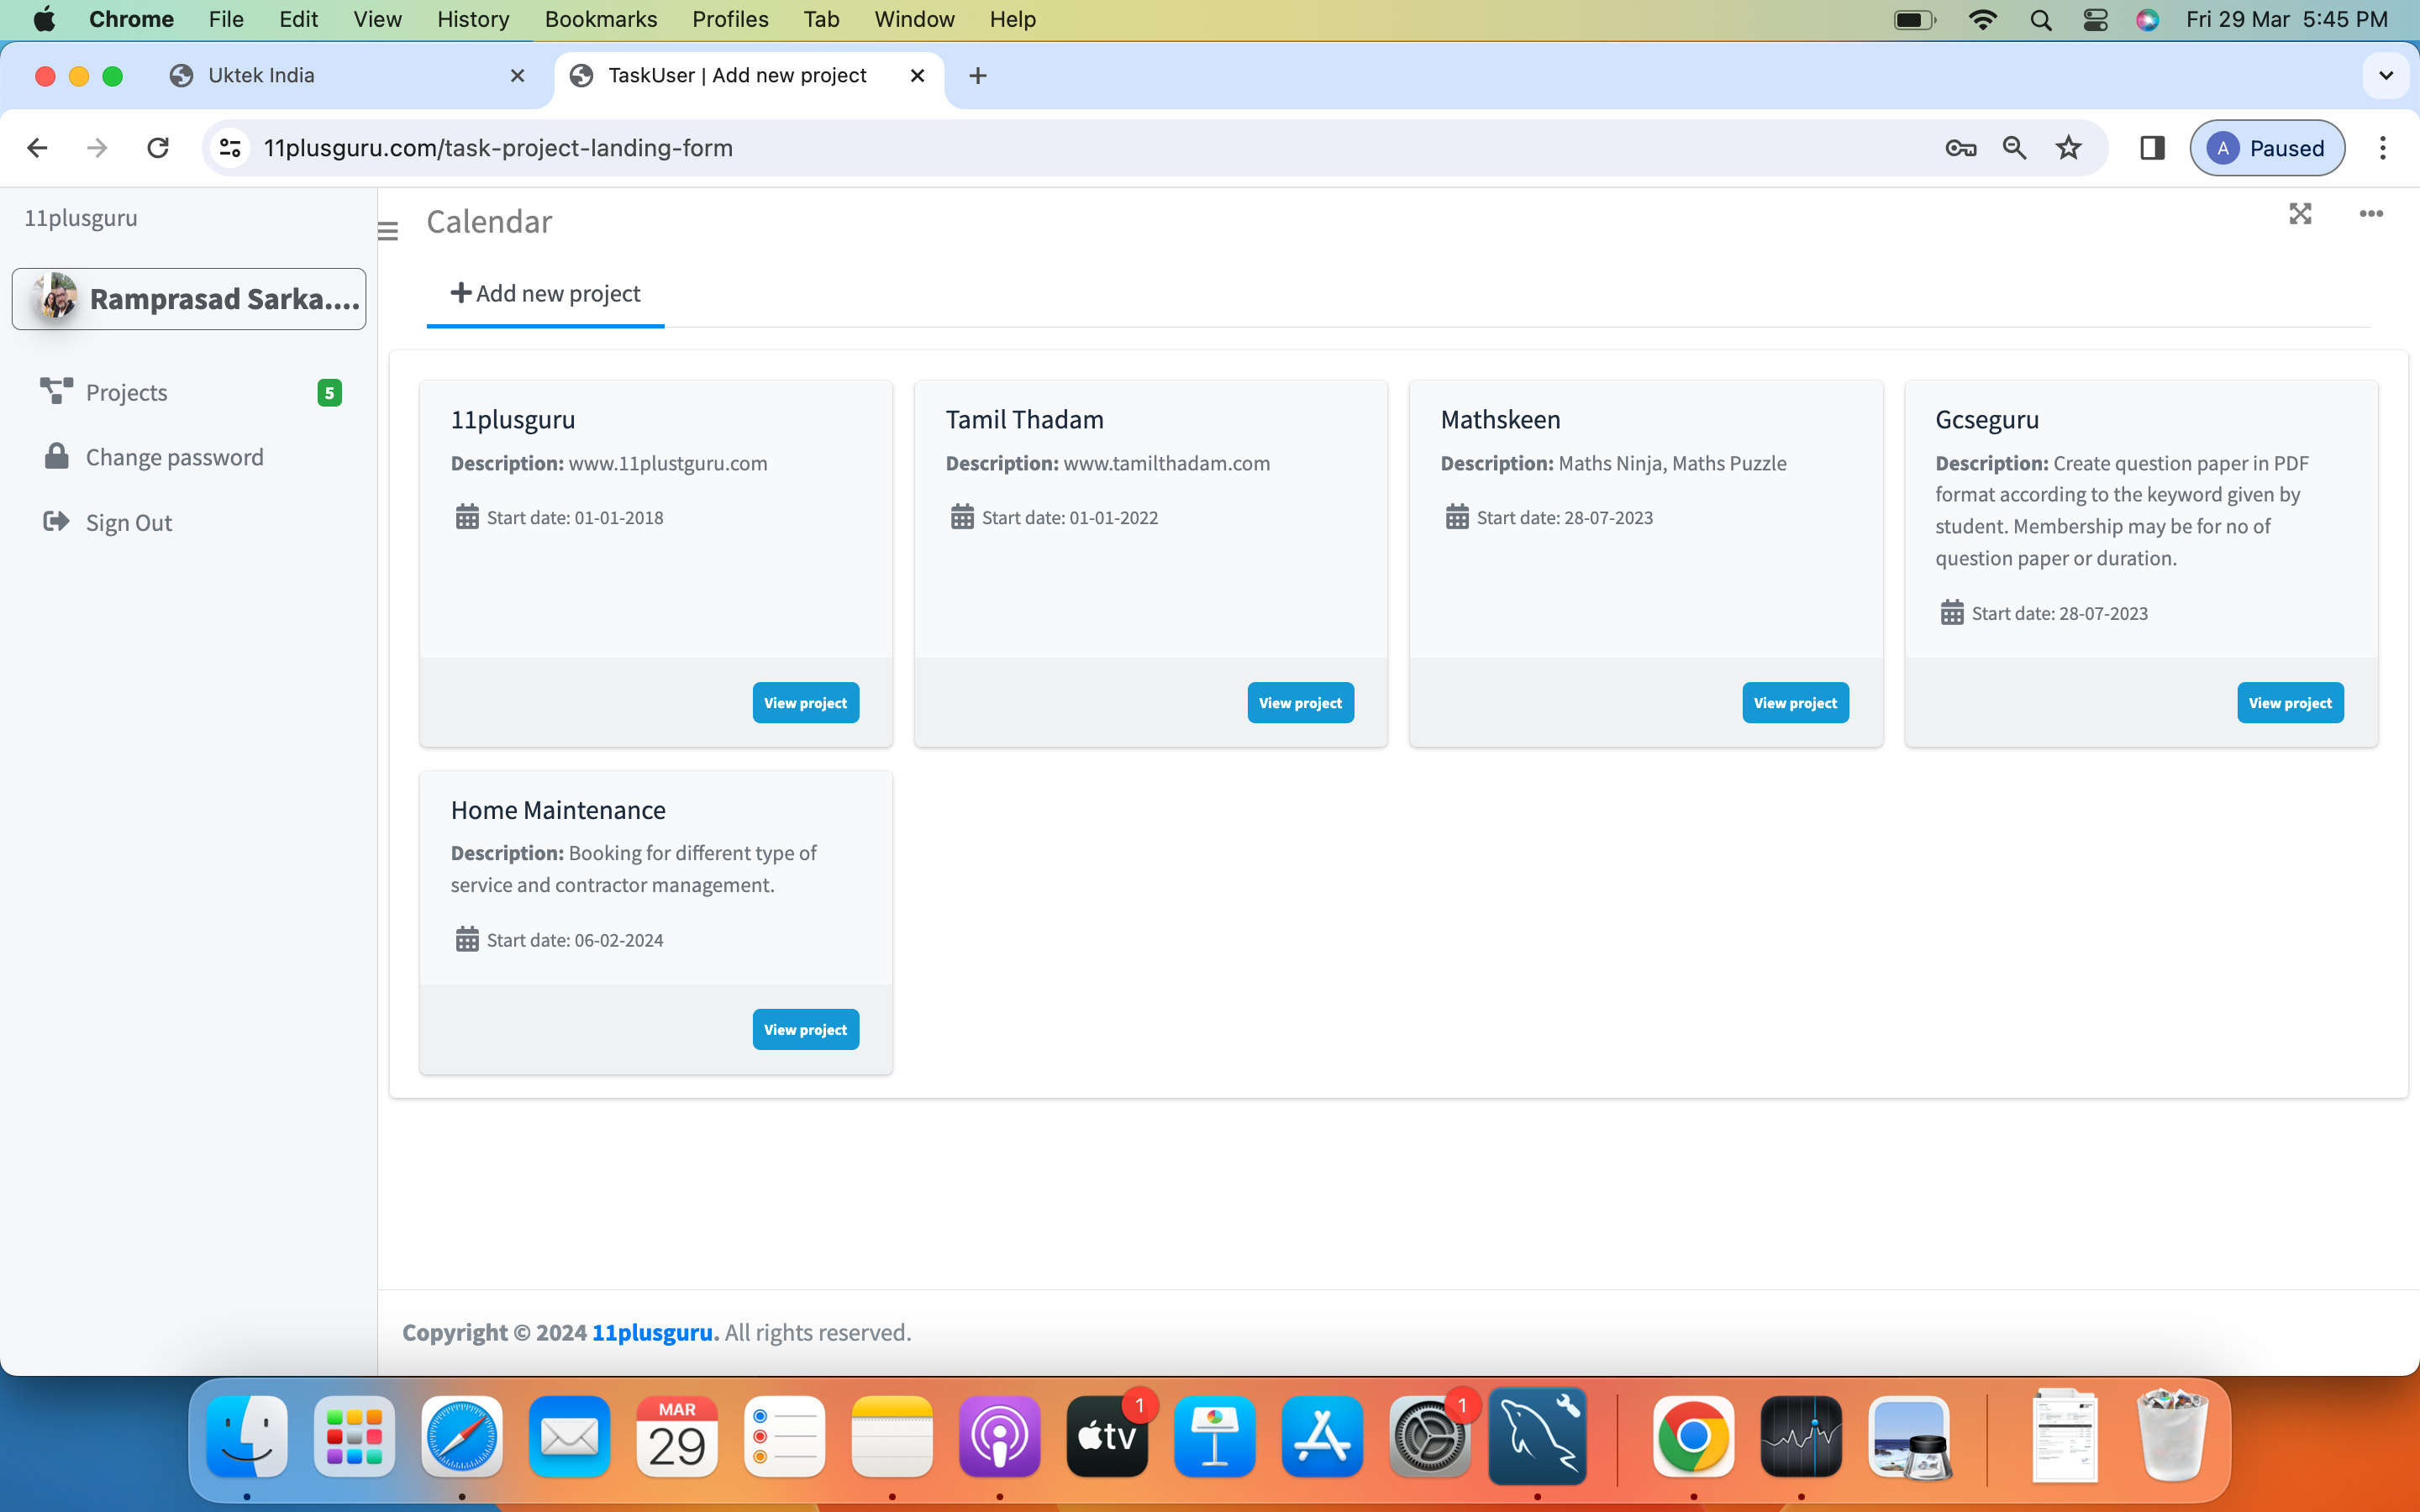Open Chrome's three-dot menu

(2382, 148)
